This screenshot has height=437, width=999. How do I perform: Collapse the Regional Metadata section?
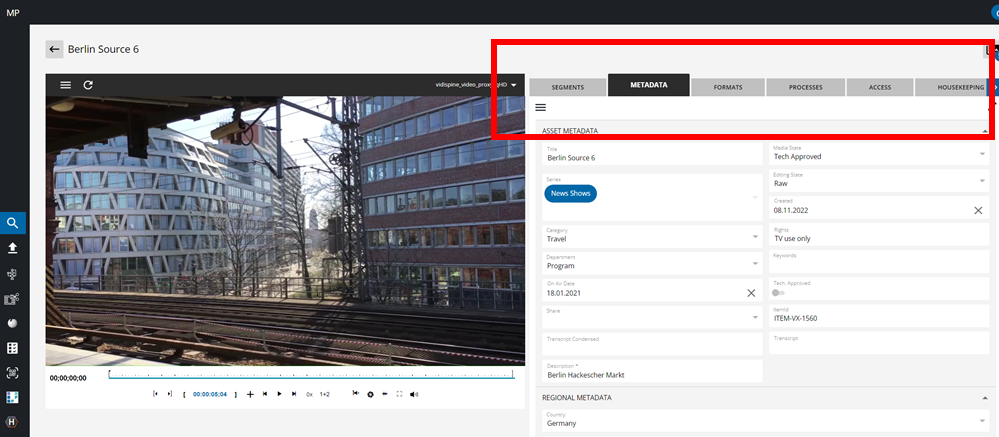point(986,397)
